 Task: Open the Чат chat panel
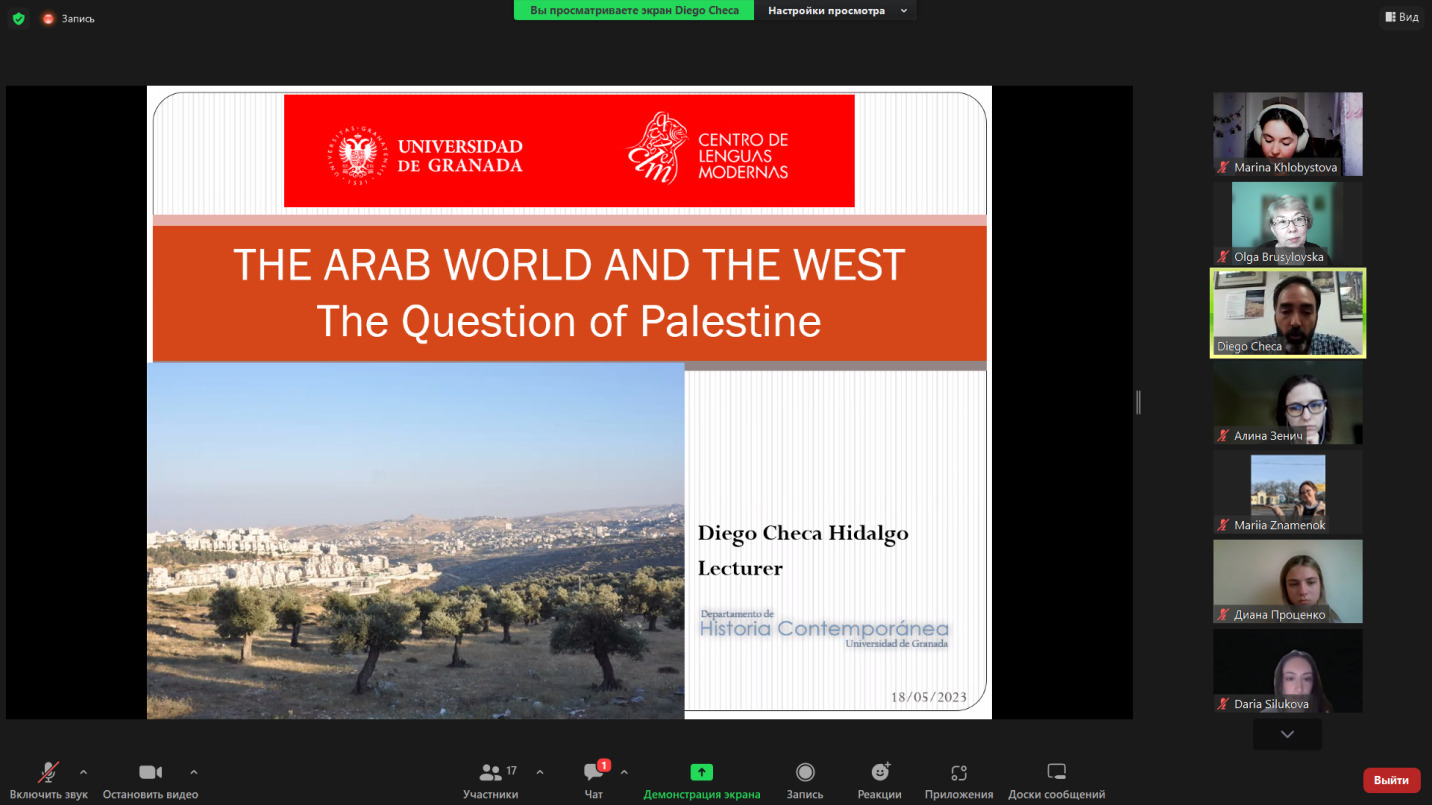594,780
